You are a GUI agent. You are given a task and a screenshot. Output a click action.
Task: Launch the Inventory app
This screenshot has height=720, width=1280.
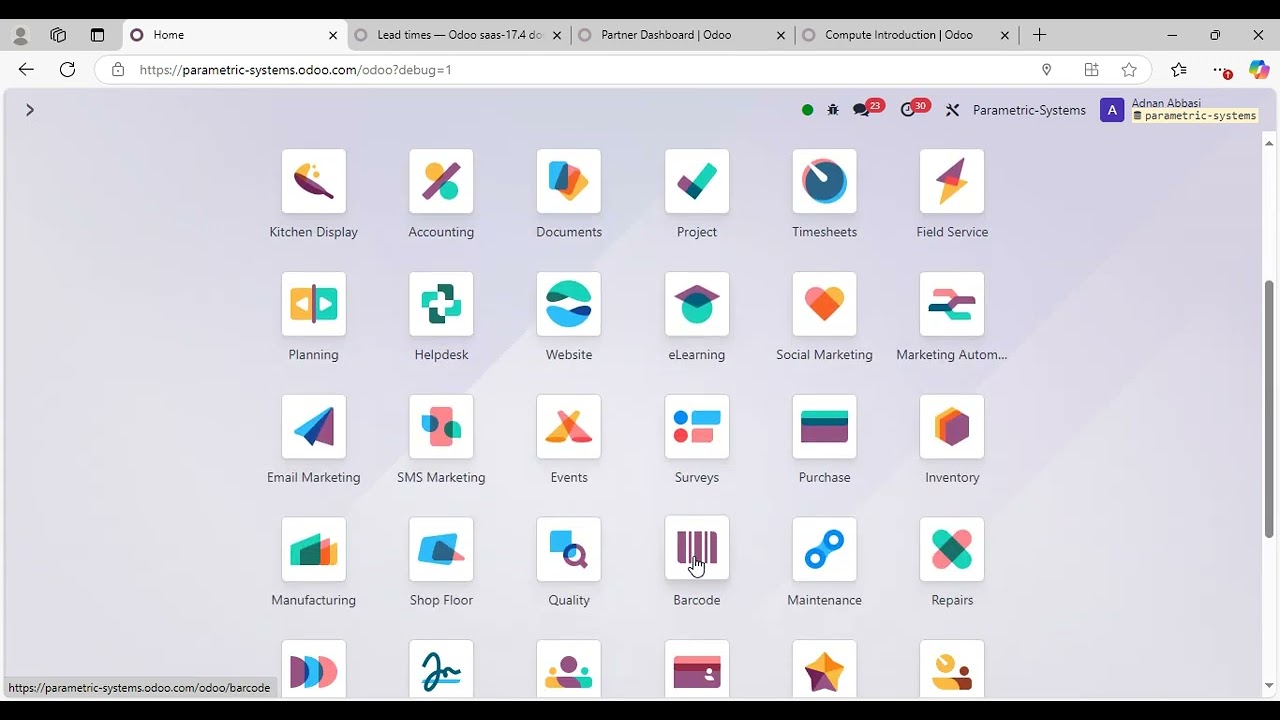[952, 427]
